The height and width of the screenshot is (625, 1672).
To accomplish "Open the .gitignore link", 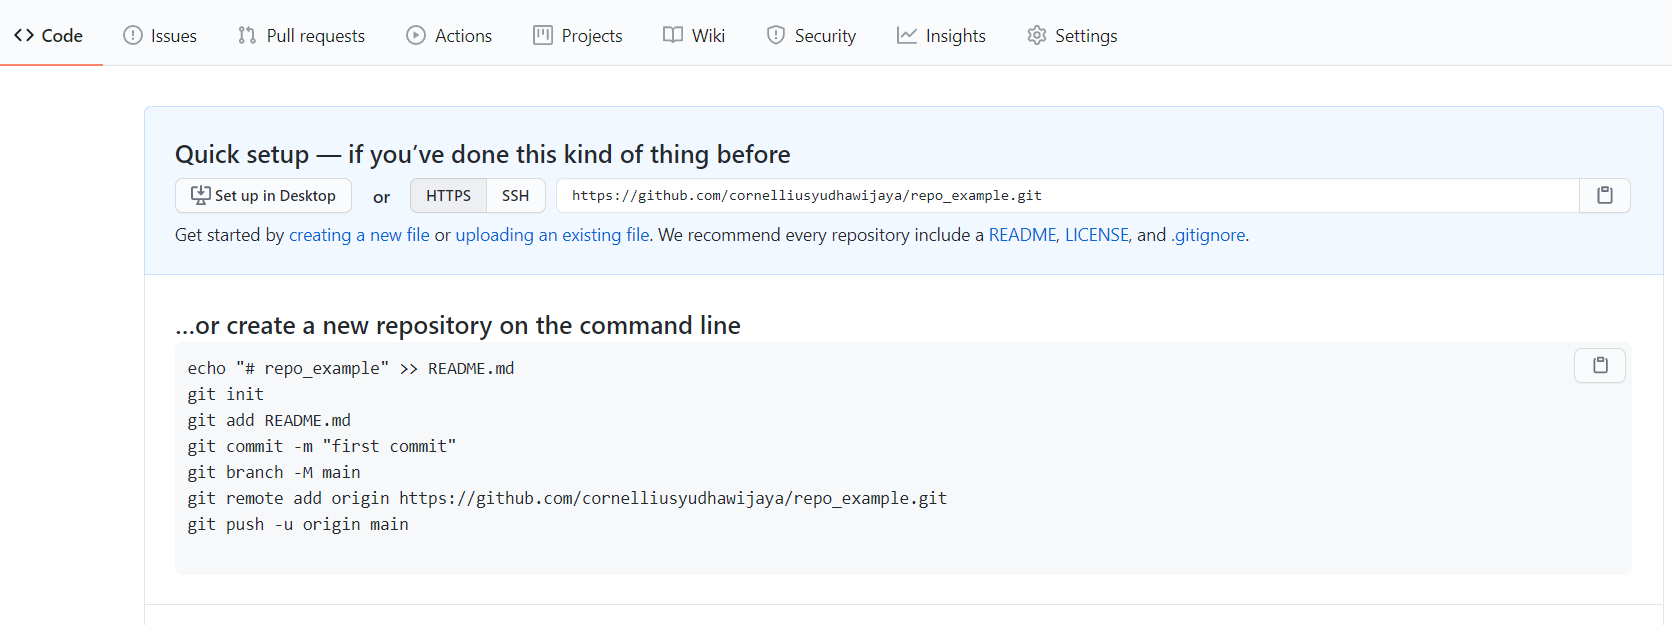I will pos(1208,235).
